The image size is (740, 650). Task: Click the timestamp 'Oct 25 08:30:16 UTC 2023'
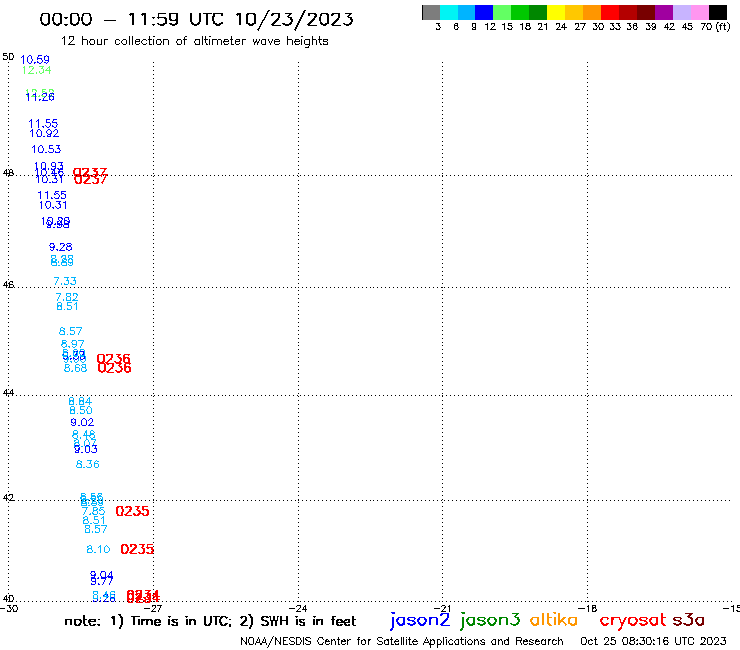653,641
